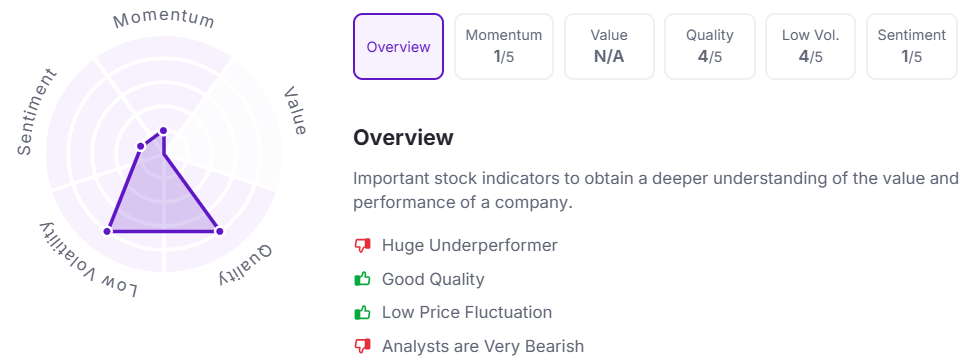Click thumbs-down icon beside Analysts are Very Bearish
This screenshot has width=969, height=361.
click(362, 346)
